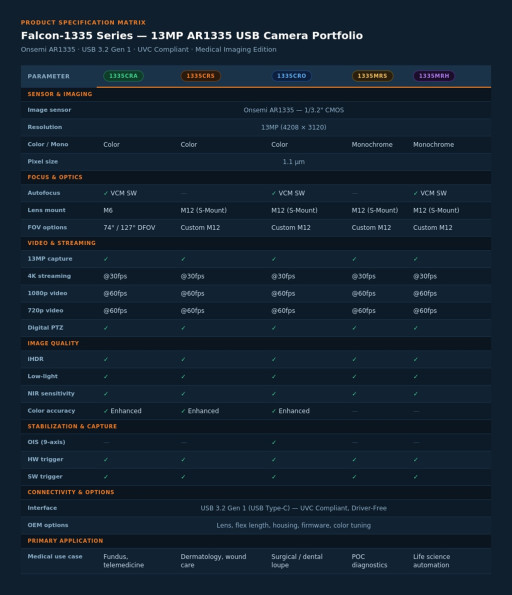Screen dimensions: 512x595
Task: Click the Color / Mono row label
Action: tap(48, 144)
